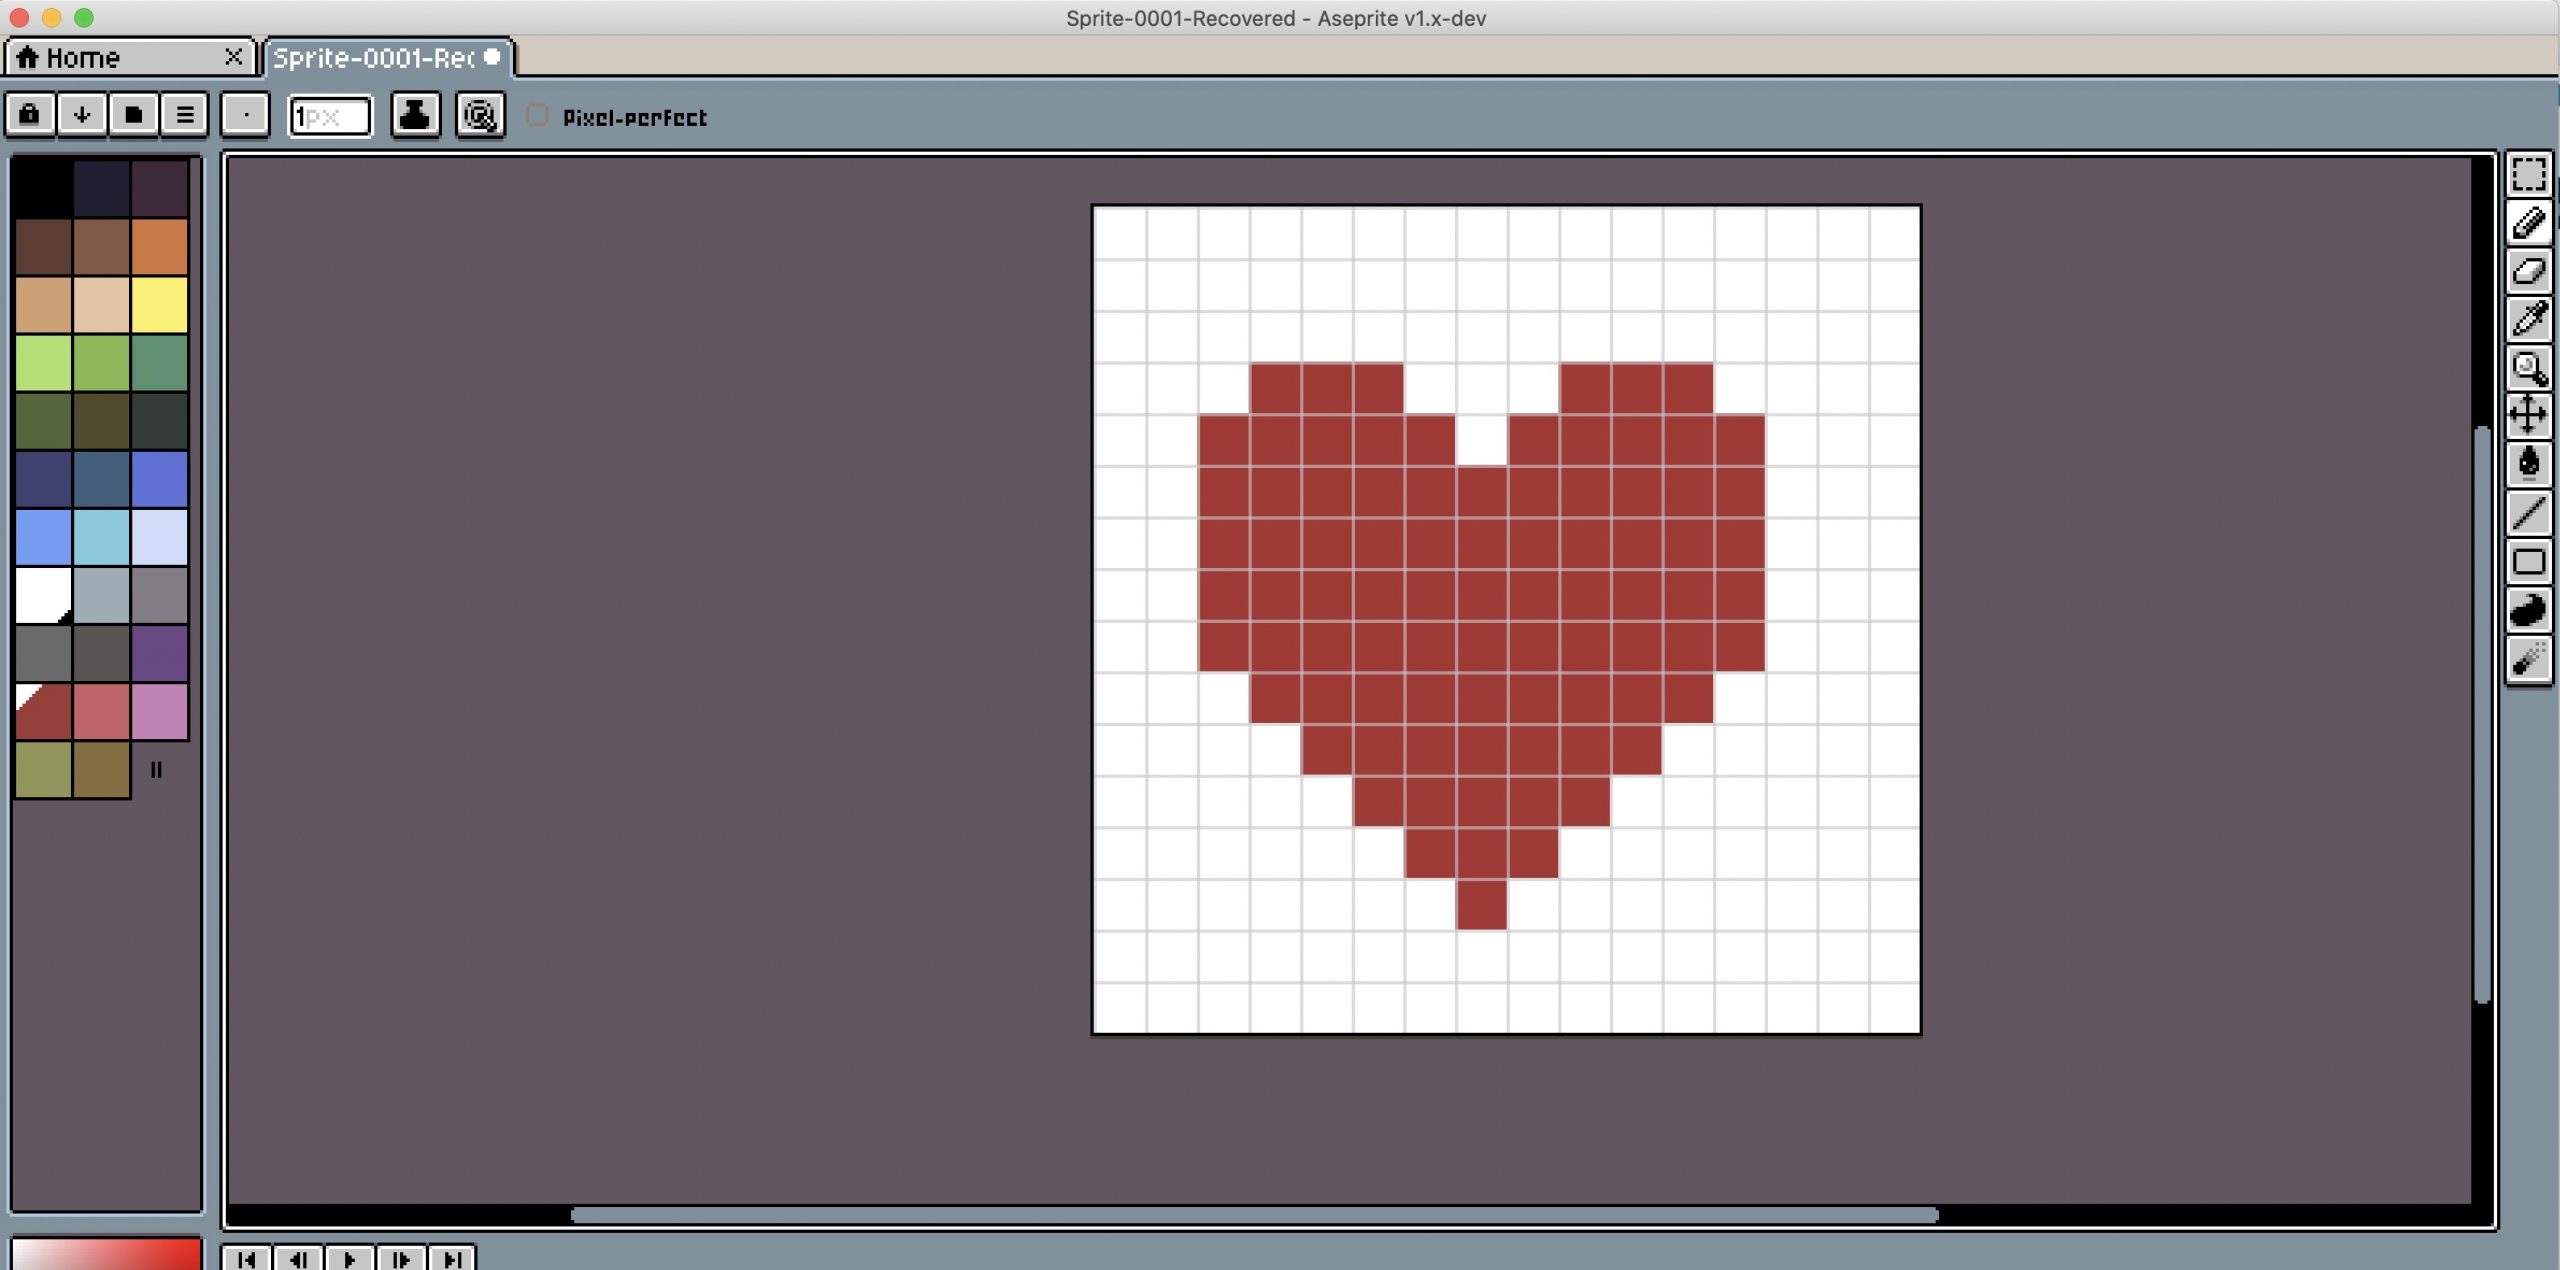Image resolution: width=2560 pixels, height=1270 pixels.
Task: Pick the black palette swatch
Action: (43, 188)
